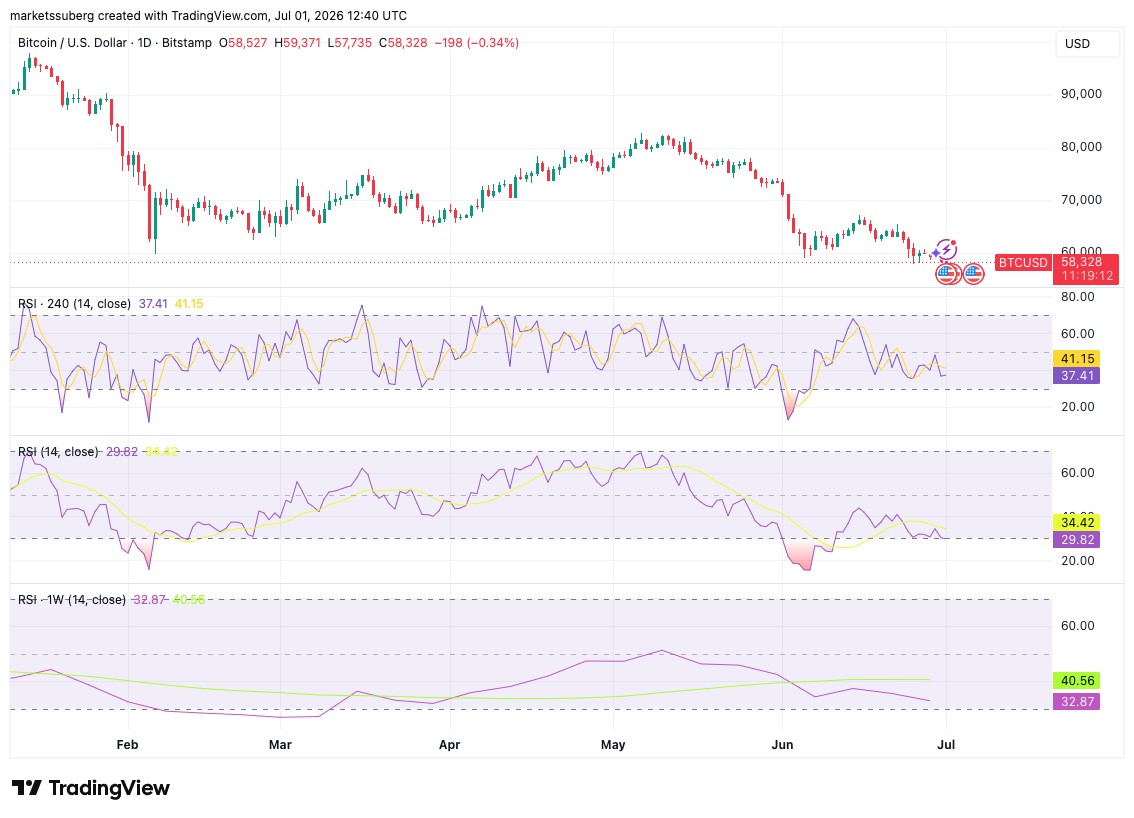Click the purple 29.82 price scale tag
Screen dimensions: 1134x818
pos(1078,540)
